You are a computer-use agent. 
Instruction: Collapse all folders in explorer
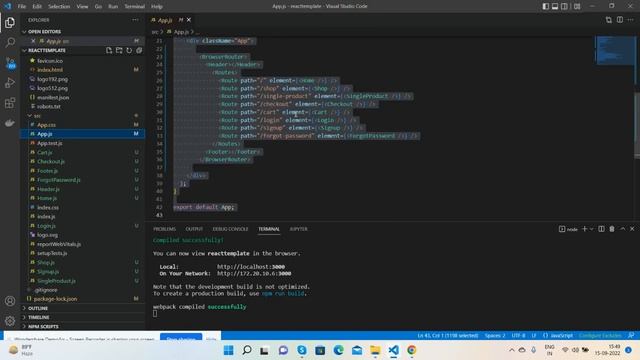tap(139, 50)
